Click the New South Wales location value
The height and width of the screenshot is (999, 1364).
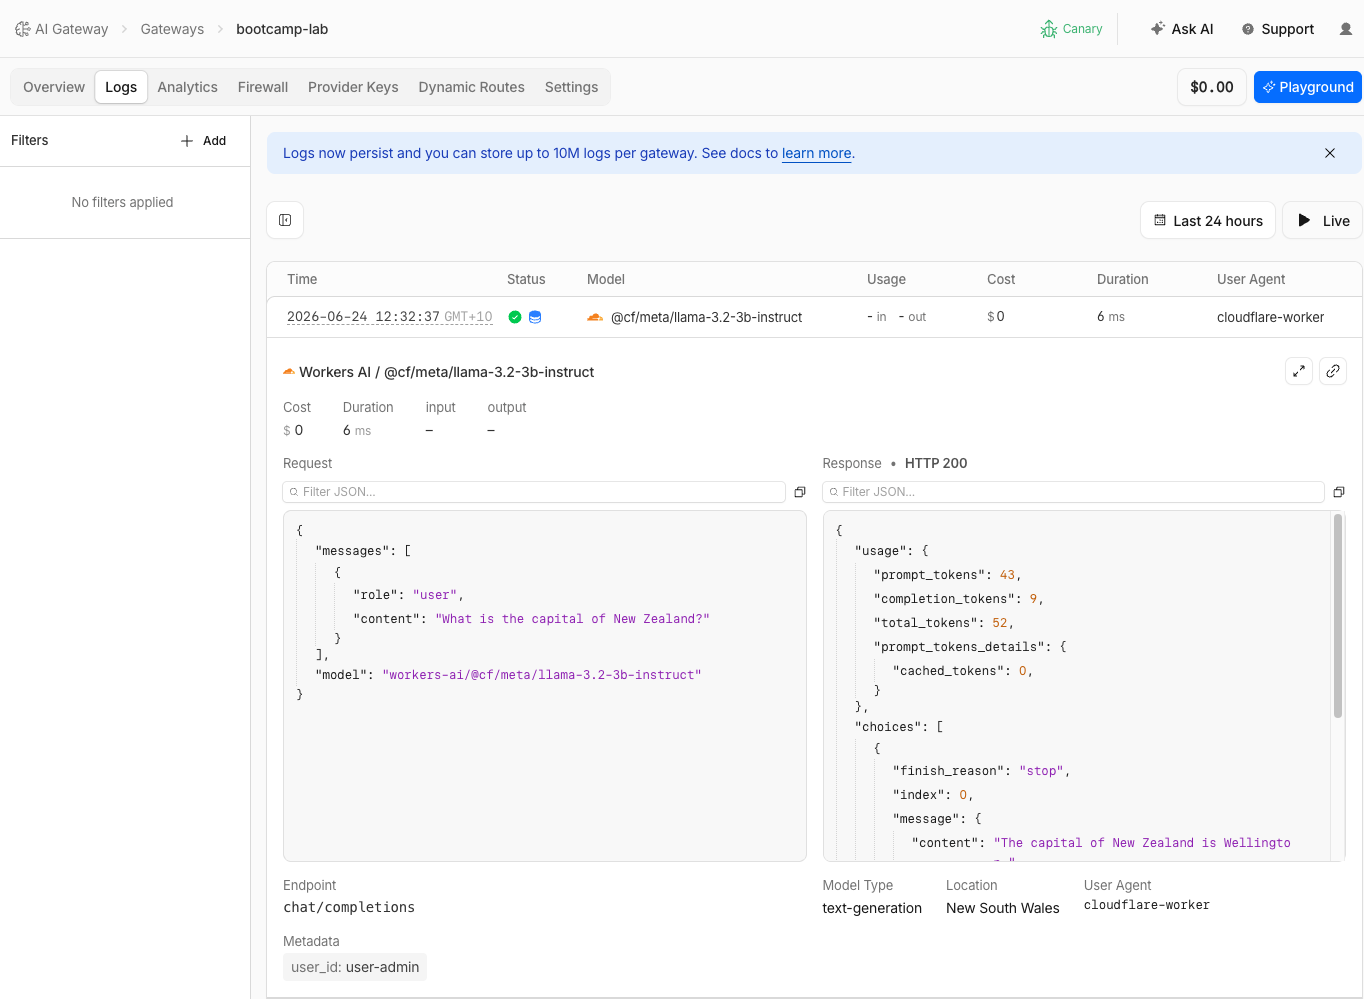[1002, 908]
